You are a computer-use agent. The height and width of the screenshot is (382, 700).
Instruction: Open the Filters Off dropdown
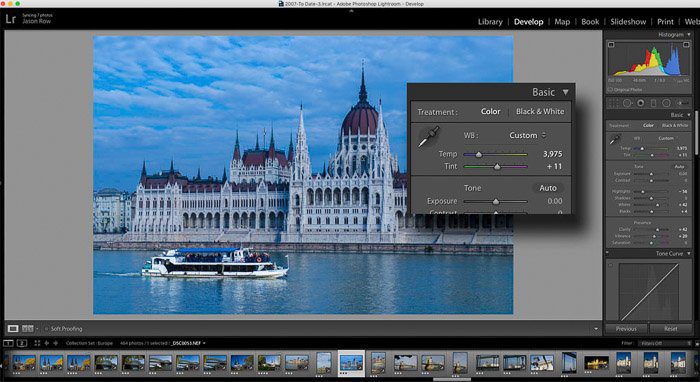click(x=664, y=343)
